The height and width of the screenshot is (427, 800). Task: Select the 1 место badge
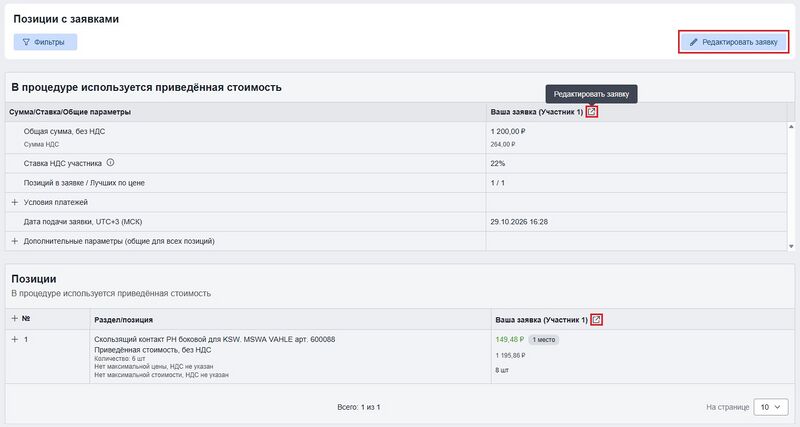point(543,340)
